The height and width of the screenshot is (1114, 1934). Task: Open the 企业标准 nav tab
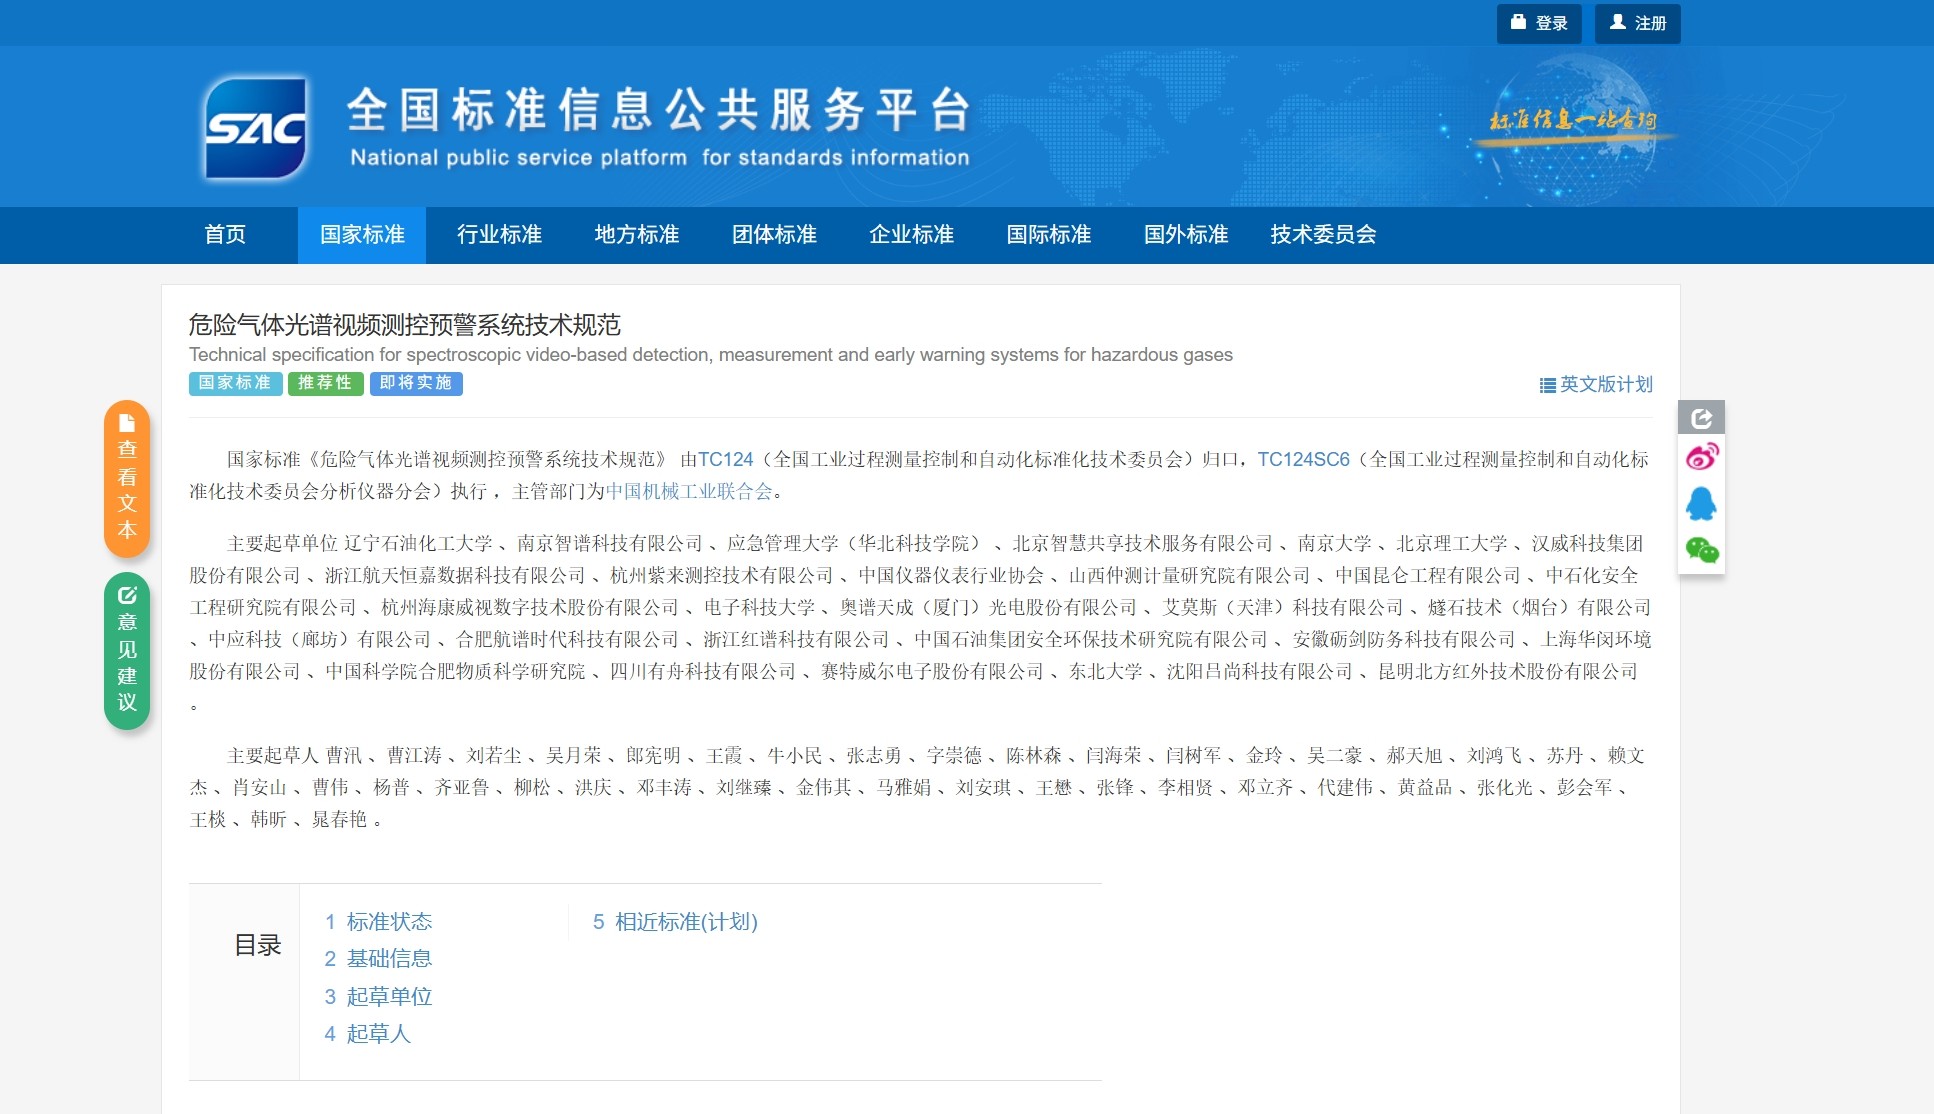click(911, 235)
